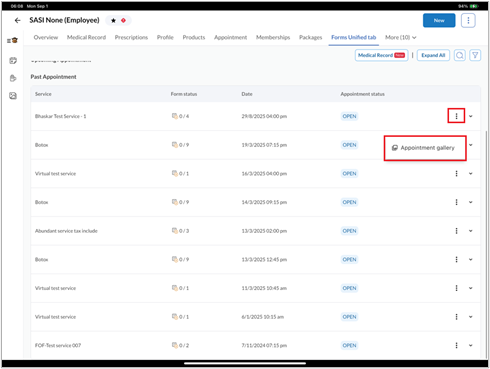Expand the Botox 19/3/2025 row chevron
This screenshot has width=490, height=369.
(x=471, y=145)
